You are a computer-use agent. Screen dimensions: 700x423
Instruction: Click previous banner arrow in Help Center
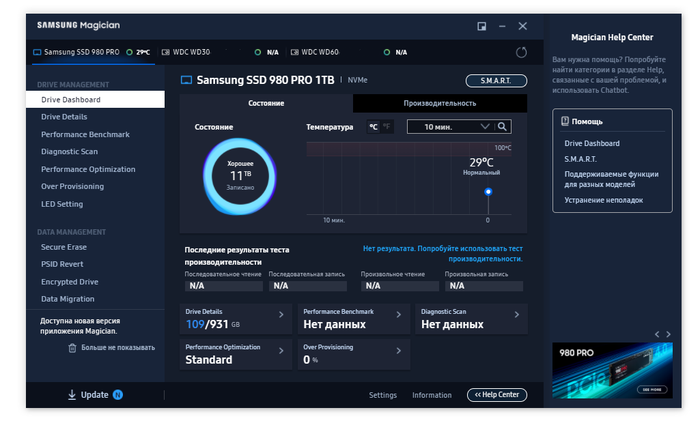pyautogui.click(x=657, y=334)
